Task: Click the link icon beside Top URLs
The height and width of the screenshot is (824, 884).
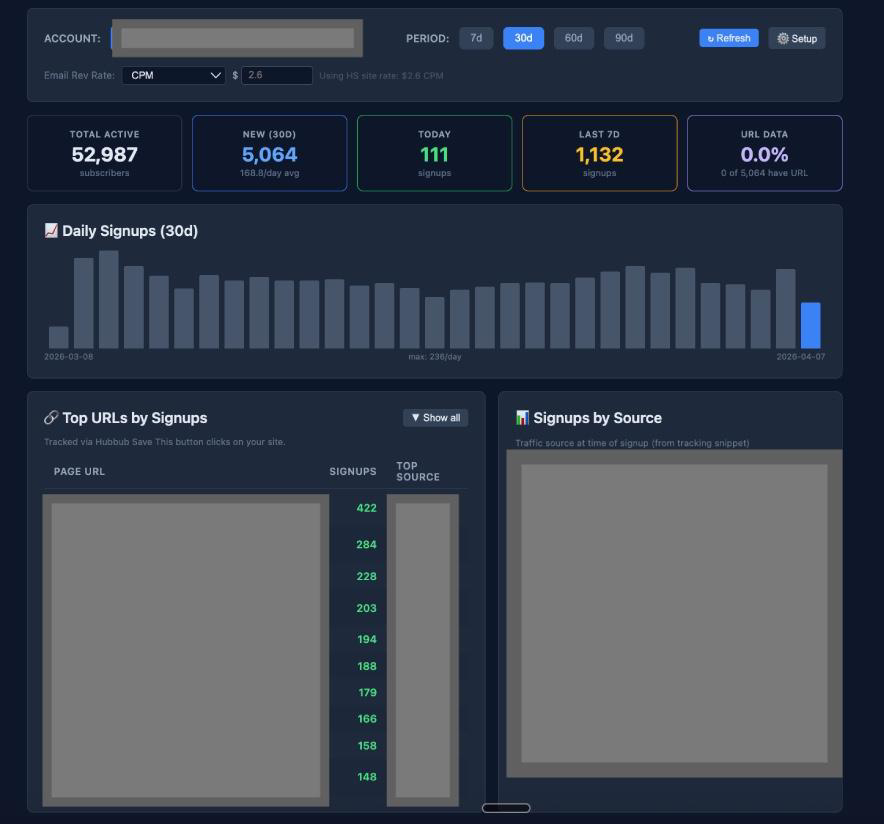Action: [51, 418]
